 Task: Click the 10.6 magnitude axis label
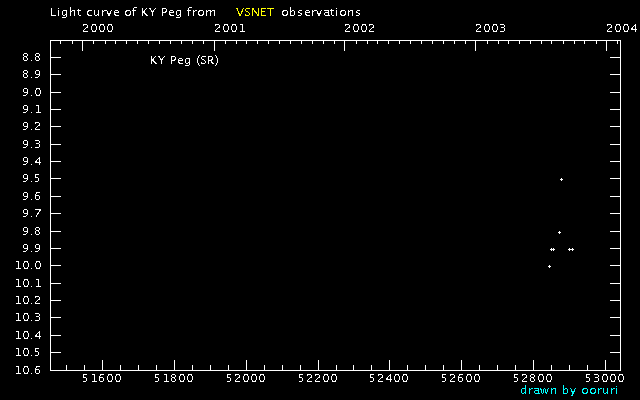pyautogui.click(x=28, y=370)
